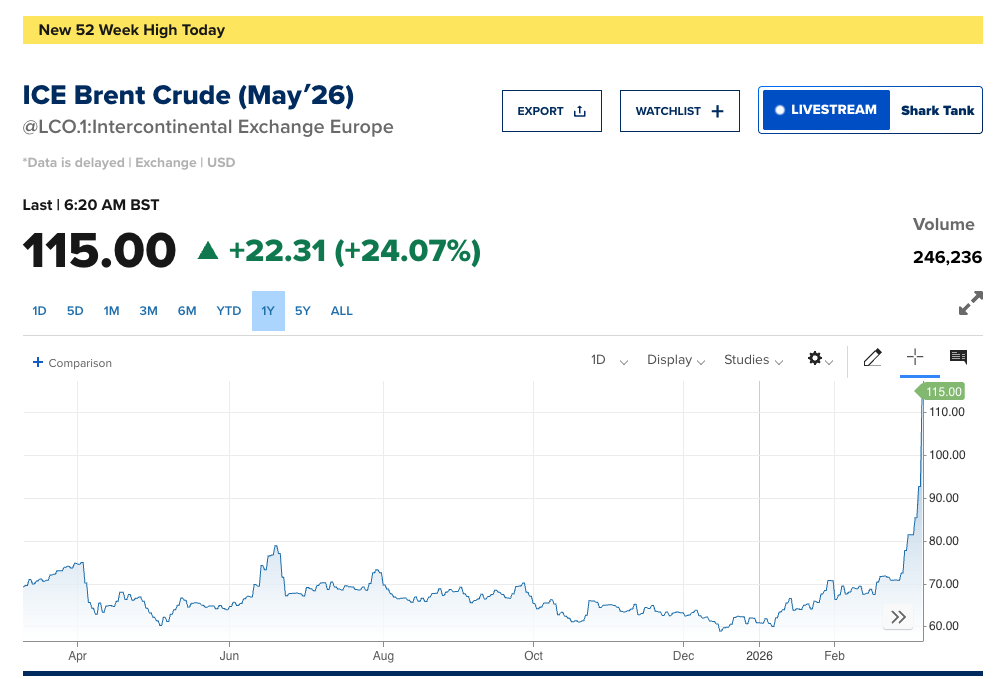Click the 115.00 price marker on axis
Screen dimensions: 993x679
[943, 392]
